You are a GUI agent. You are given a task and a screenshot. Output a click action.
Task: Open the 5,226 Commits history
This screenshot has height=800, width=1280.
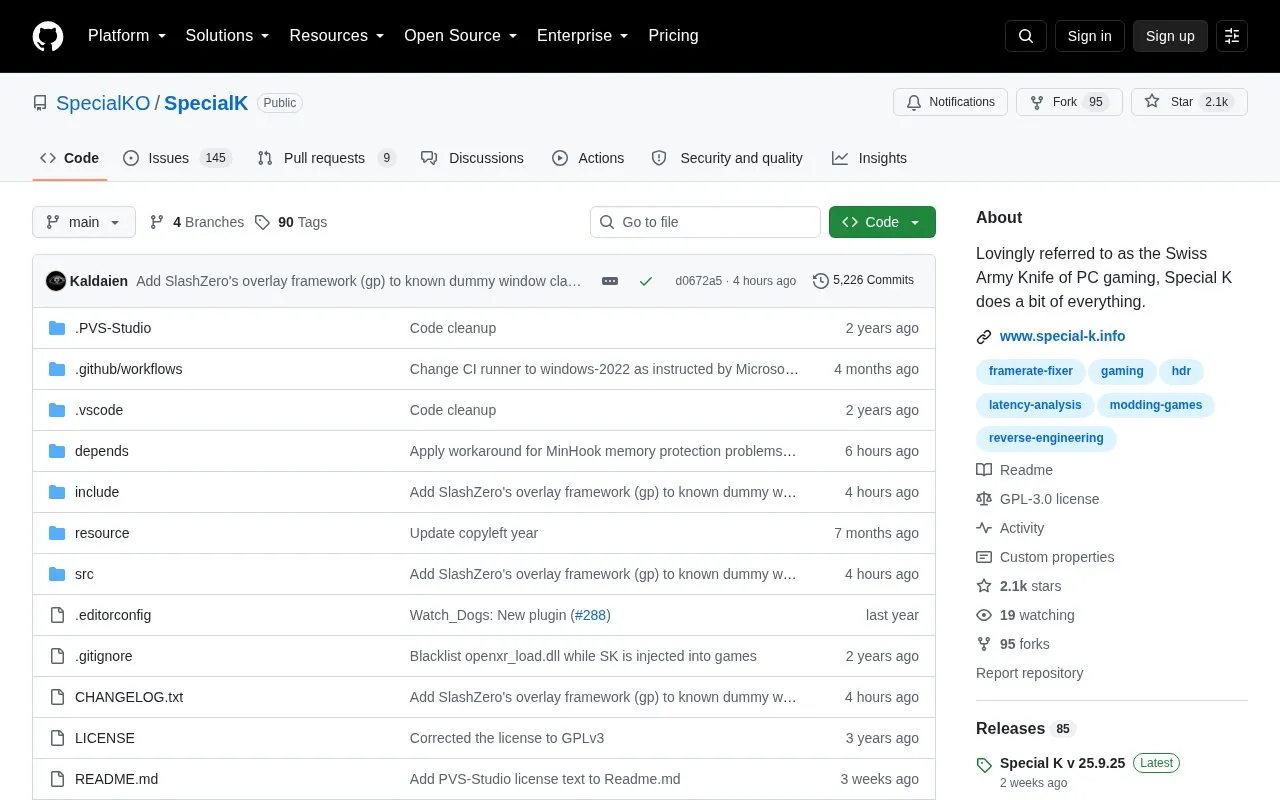coord(863,281)
